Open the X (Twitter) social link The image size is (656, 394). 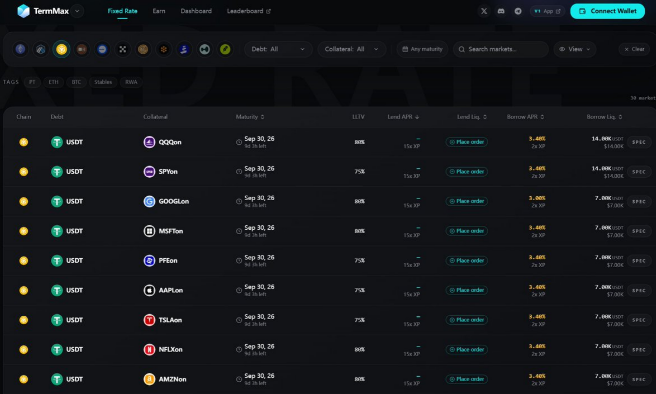coord(484,11)
